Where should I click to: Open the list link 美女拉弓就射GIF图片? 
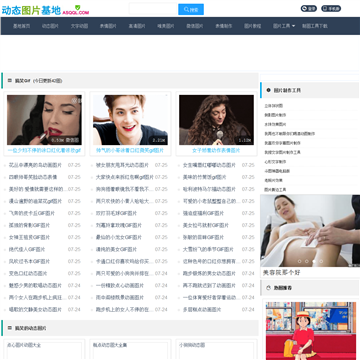pos(206,225)
